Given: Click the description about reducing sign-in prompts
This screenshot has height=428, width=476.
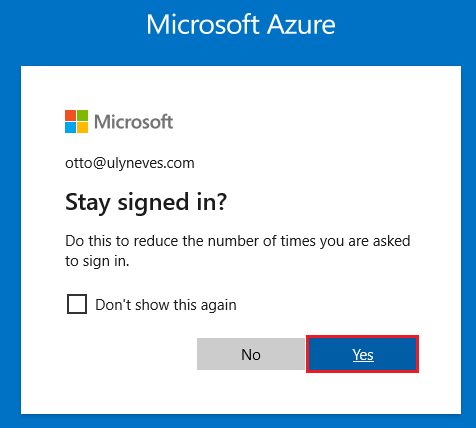Looking at the screenshot, I should pyautogui.click(x=238, y=251).
